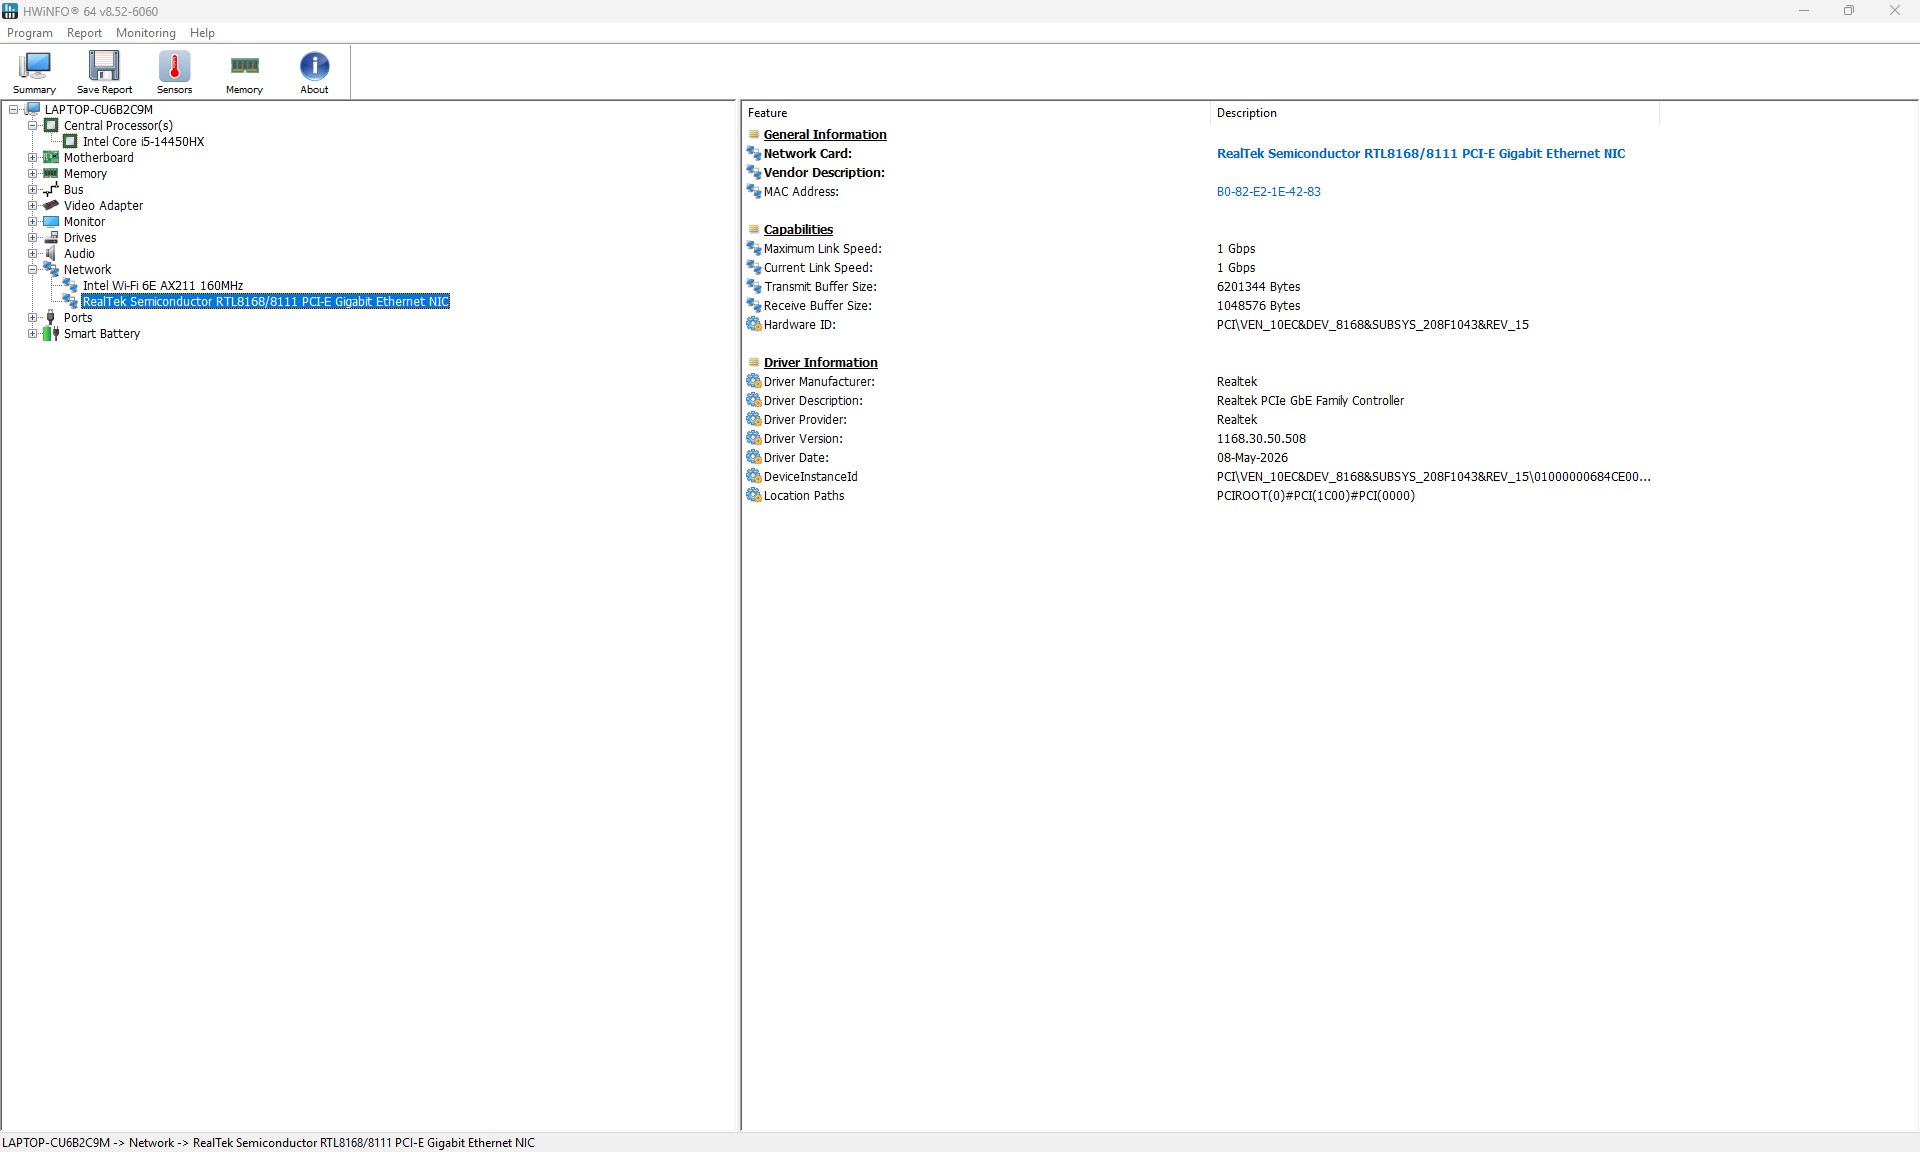
Task: Collapse the Central Processor(s) node
Action: (32, 126)
